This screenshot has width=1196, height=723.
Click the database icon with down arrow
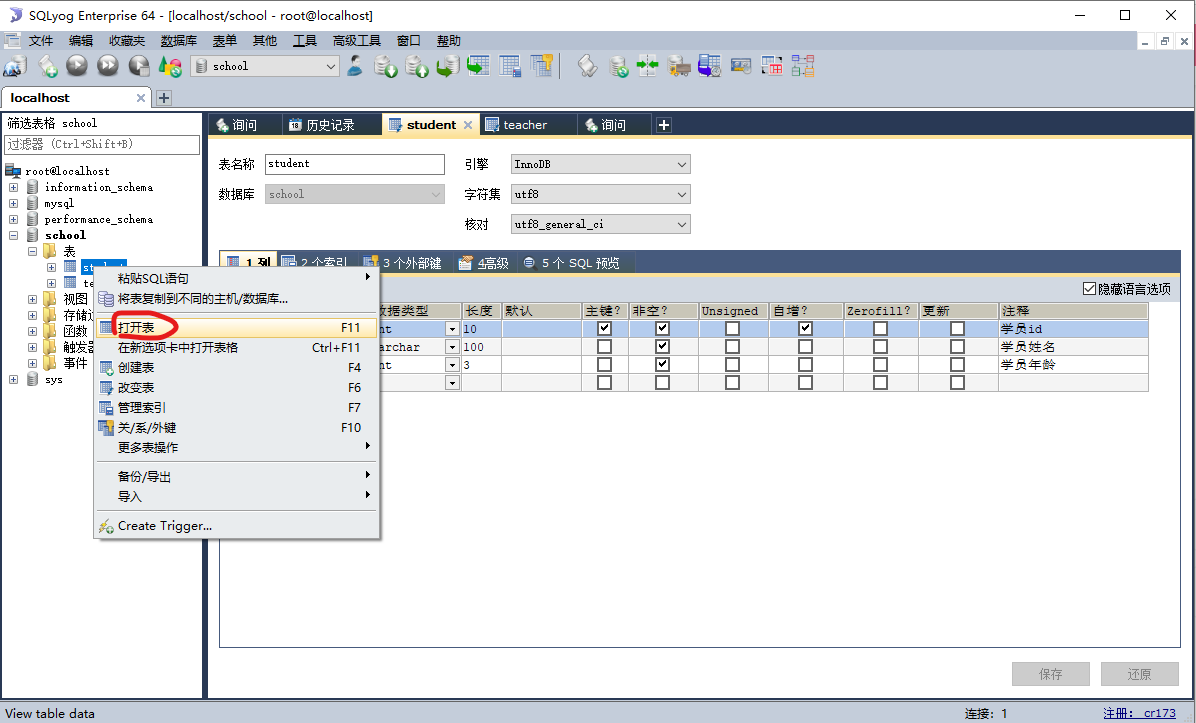click(x=386, y=66)
